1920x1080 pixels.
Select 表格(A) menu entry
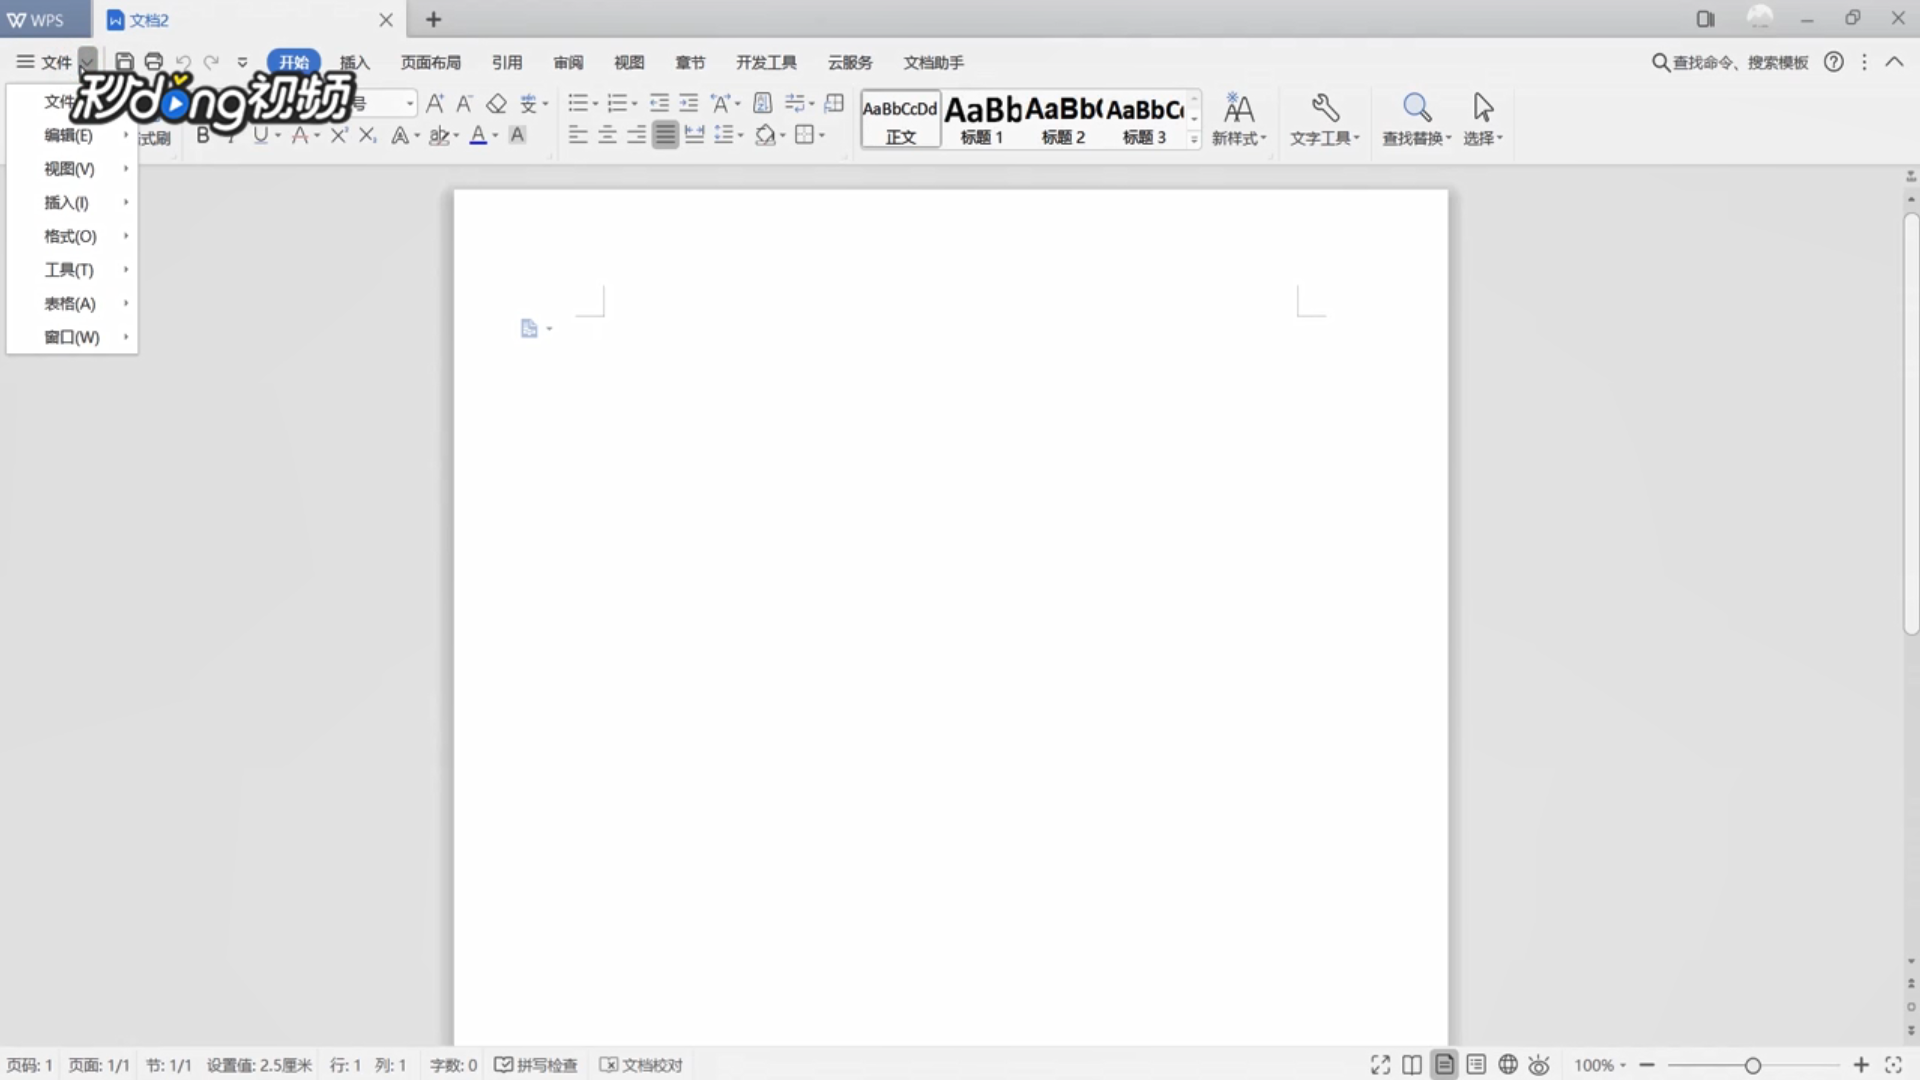click(x=70, y=303)
